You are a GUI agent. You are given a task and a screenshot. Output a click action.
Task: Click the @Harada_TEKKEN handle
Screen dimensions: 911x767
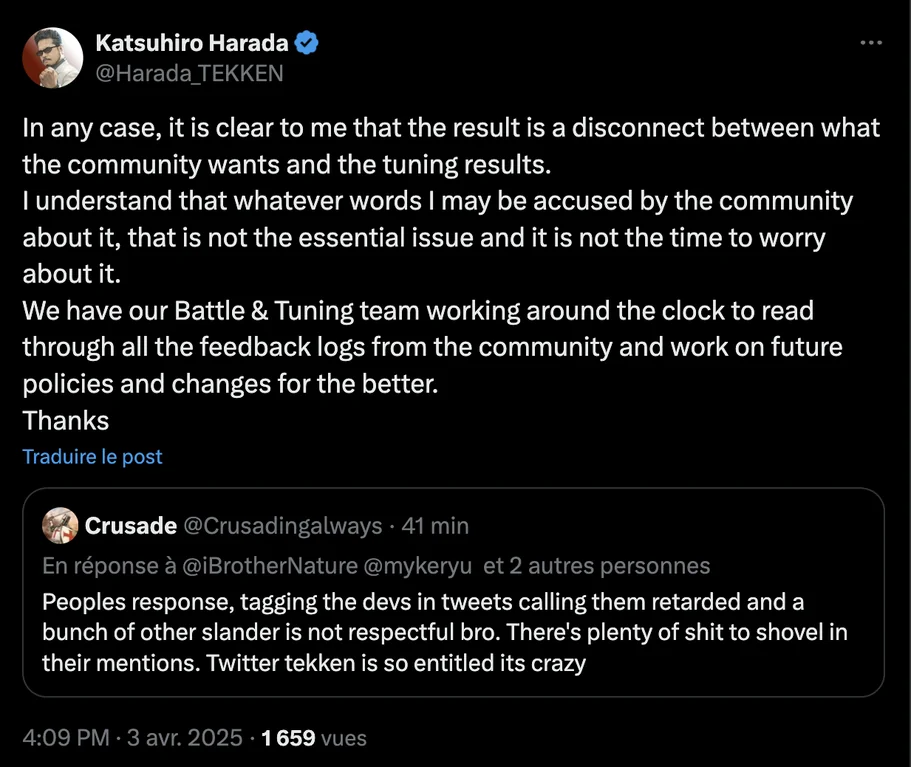point(190,72)
